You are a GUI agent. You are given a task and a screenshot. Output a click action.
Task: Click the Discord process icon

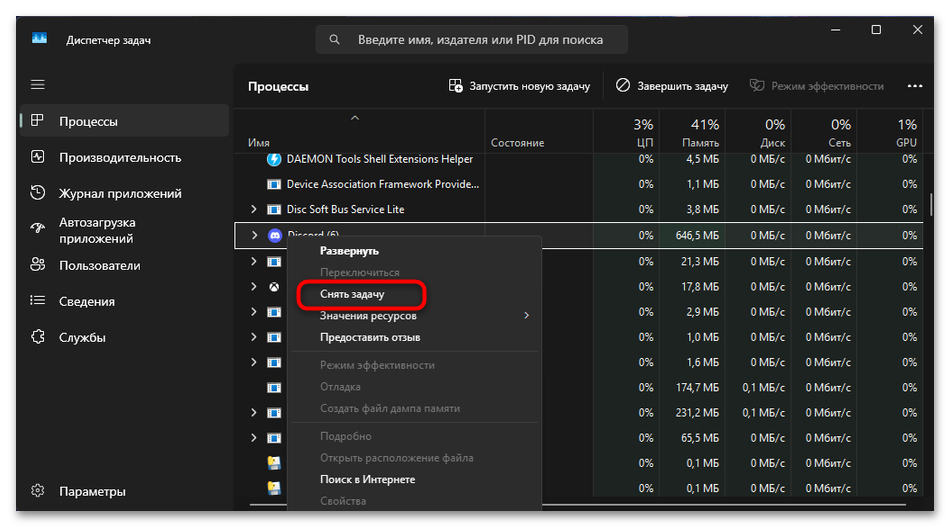(x=275, y=236)
